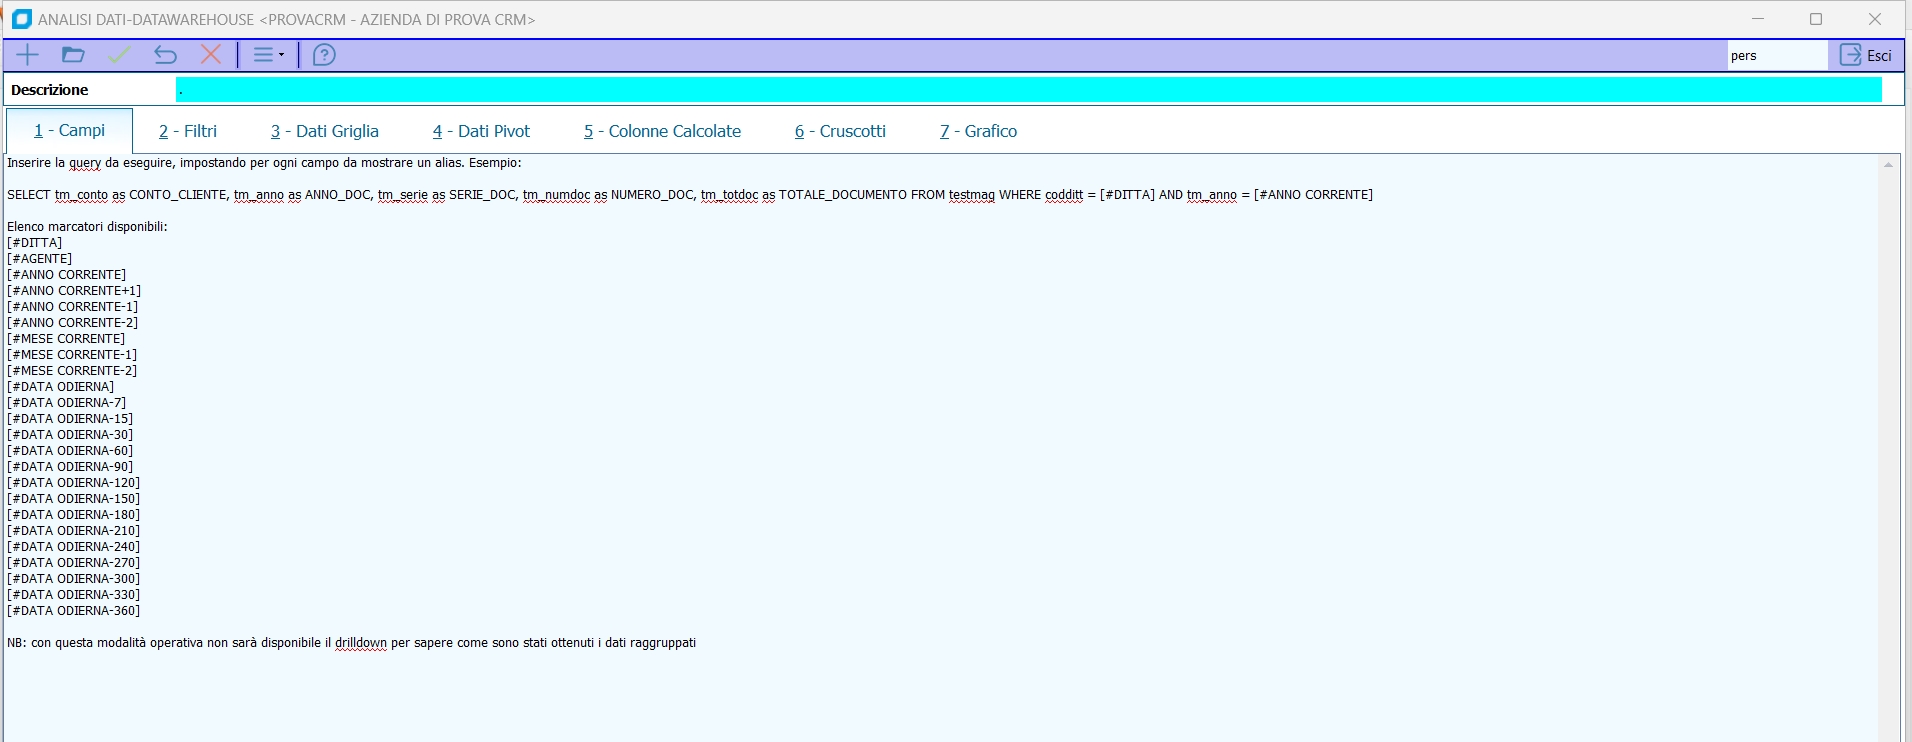
Task: Switch to the '6 - Cruscotti' tab
Action: tap(840, 131)
